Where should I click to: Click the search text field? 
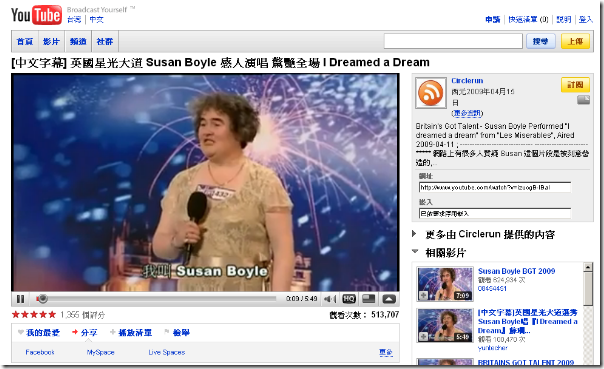click(x=453, y=41)
